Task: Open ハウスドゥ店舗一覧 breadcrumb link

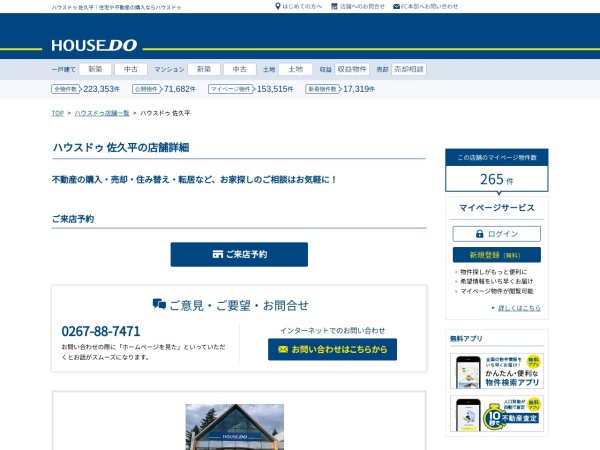Action: (102, 113)
